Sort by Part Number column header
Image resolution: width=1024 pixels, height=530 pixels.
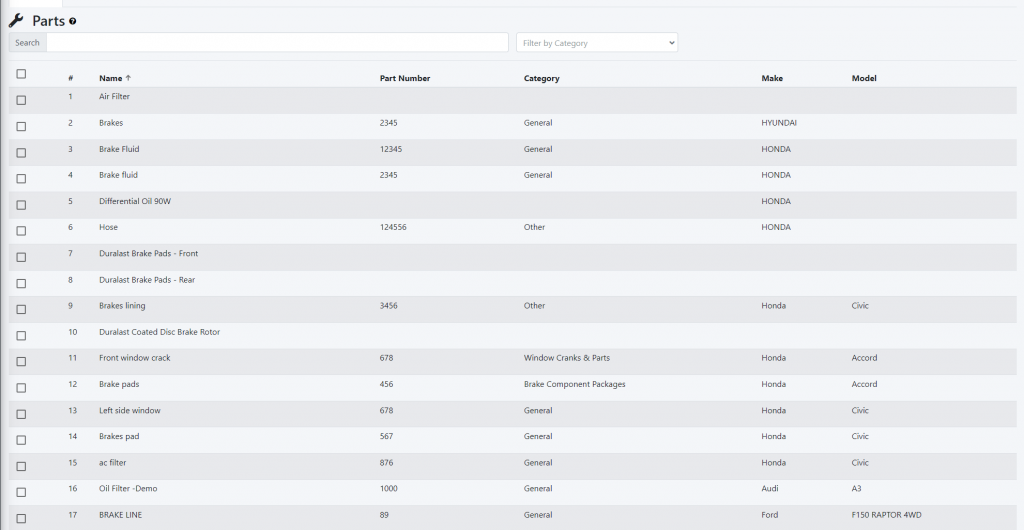[405, 78]
